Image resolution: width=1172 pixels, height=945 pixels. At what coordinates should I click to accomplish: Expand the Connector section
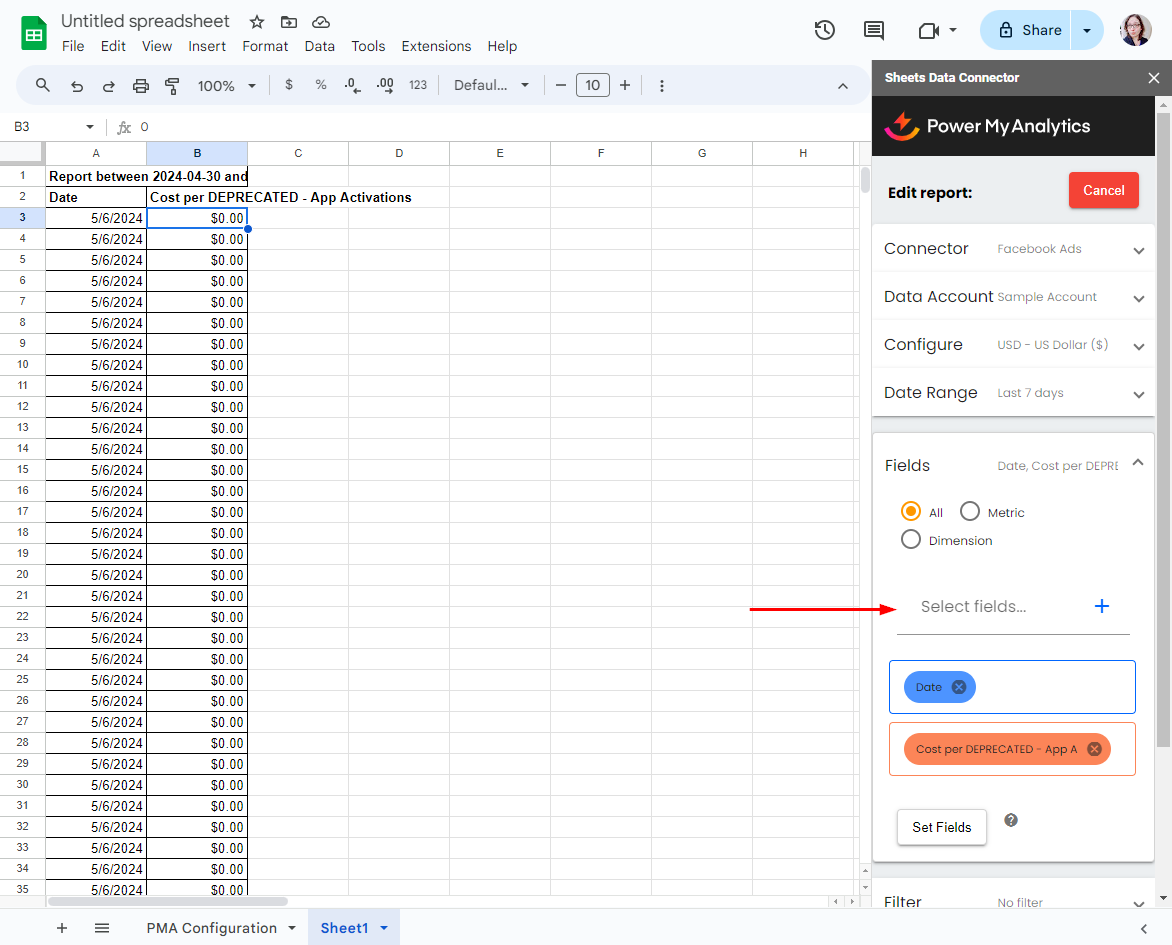(x=1138, y=250)
